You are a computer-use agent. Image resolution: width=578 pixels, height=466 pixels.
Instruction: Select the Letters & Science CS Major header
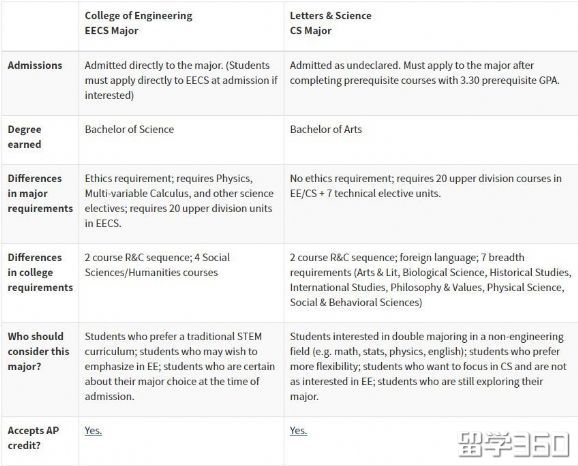[x=330, y=23]
